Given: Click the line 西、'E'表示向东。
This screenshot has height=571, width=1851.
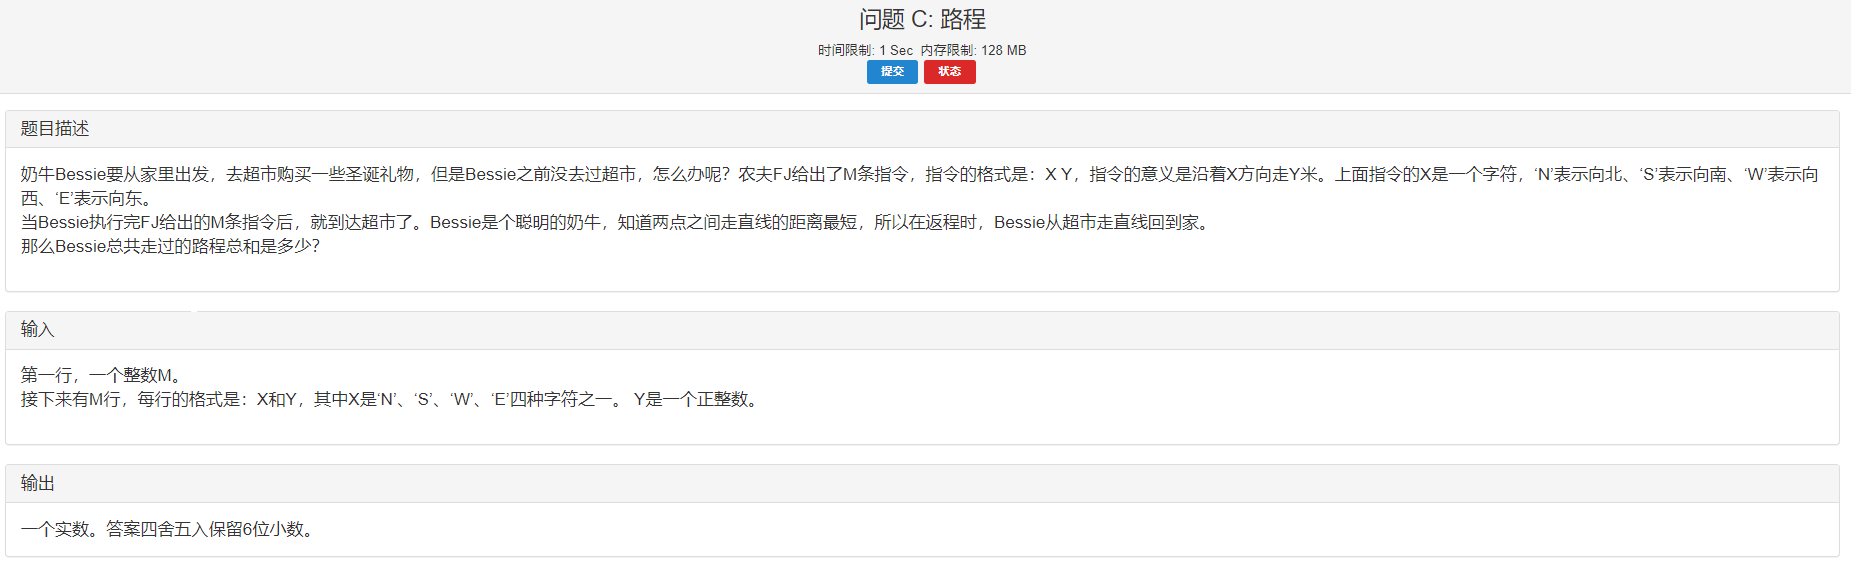Looking at the screenshot, I should pos(87,199).
